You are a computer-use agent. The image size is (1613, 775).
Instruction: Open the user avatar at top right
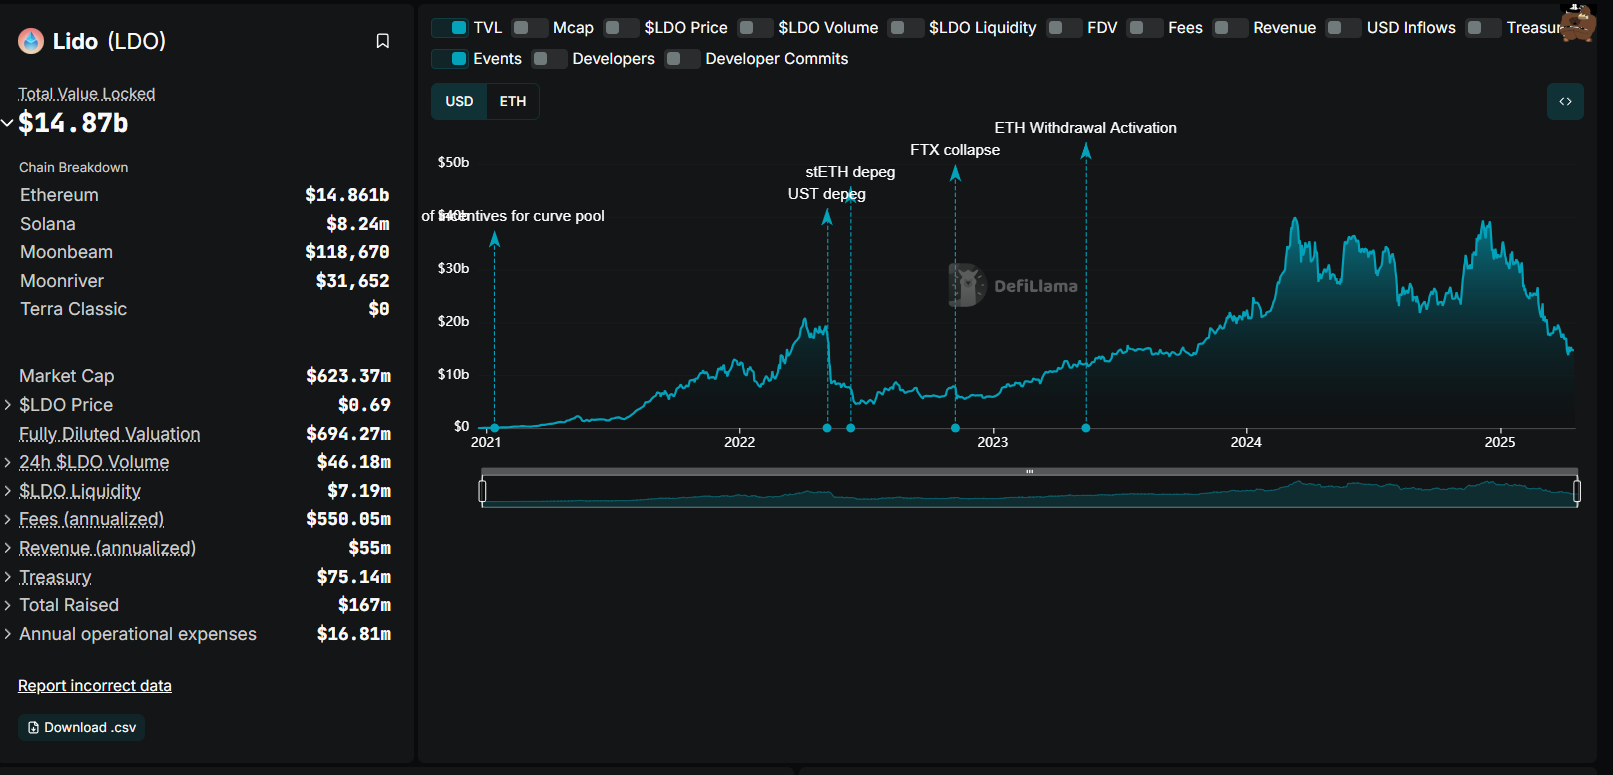pos(1578,22)
